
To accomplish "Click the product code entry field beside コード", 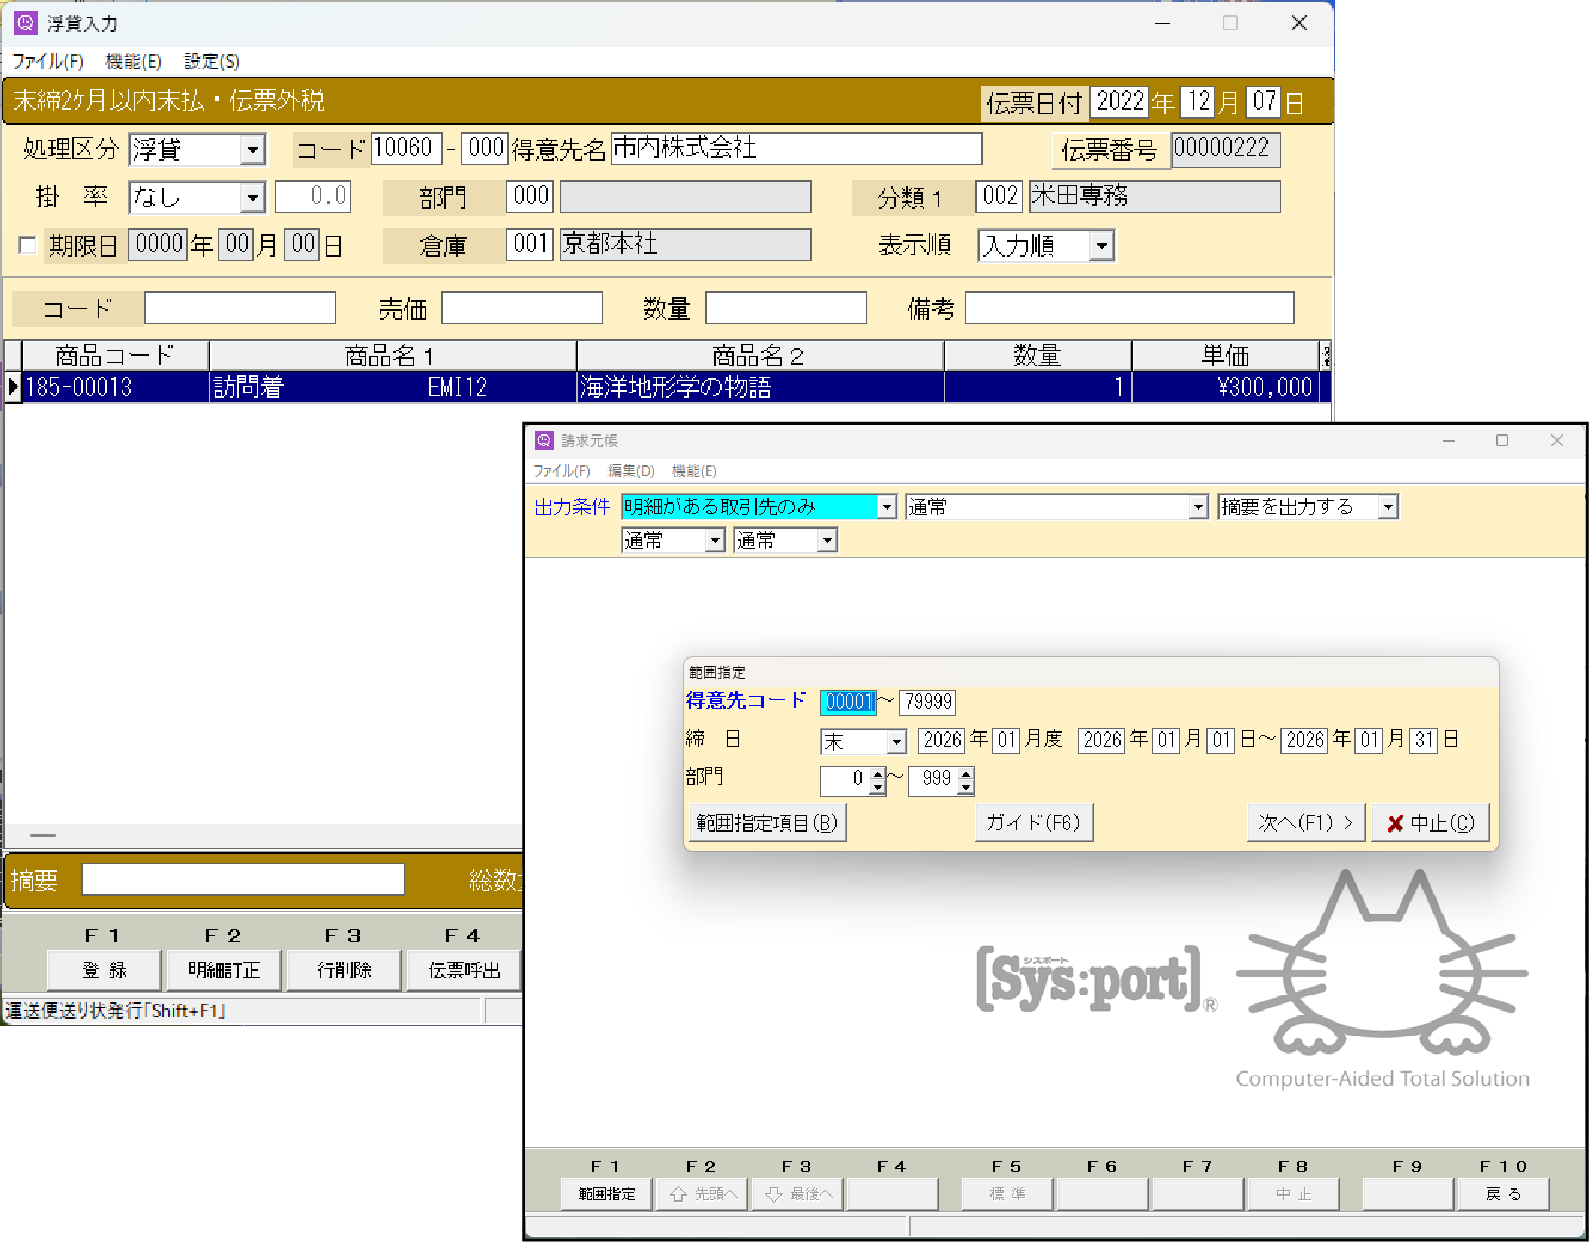I will [x=240, y=308].
